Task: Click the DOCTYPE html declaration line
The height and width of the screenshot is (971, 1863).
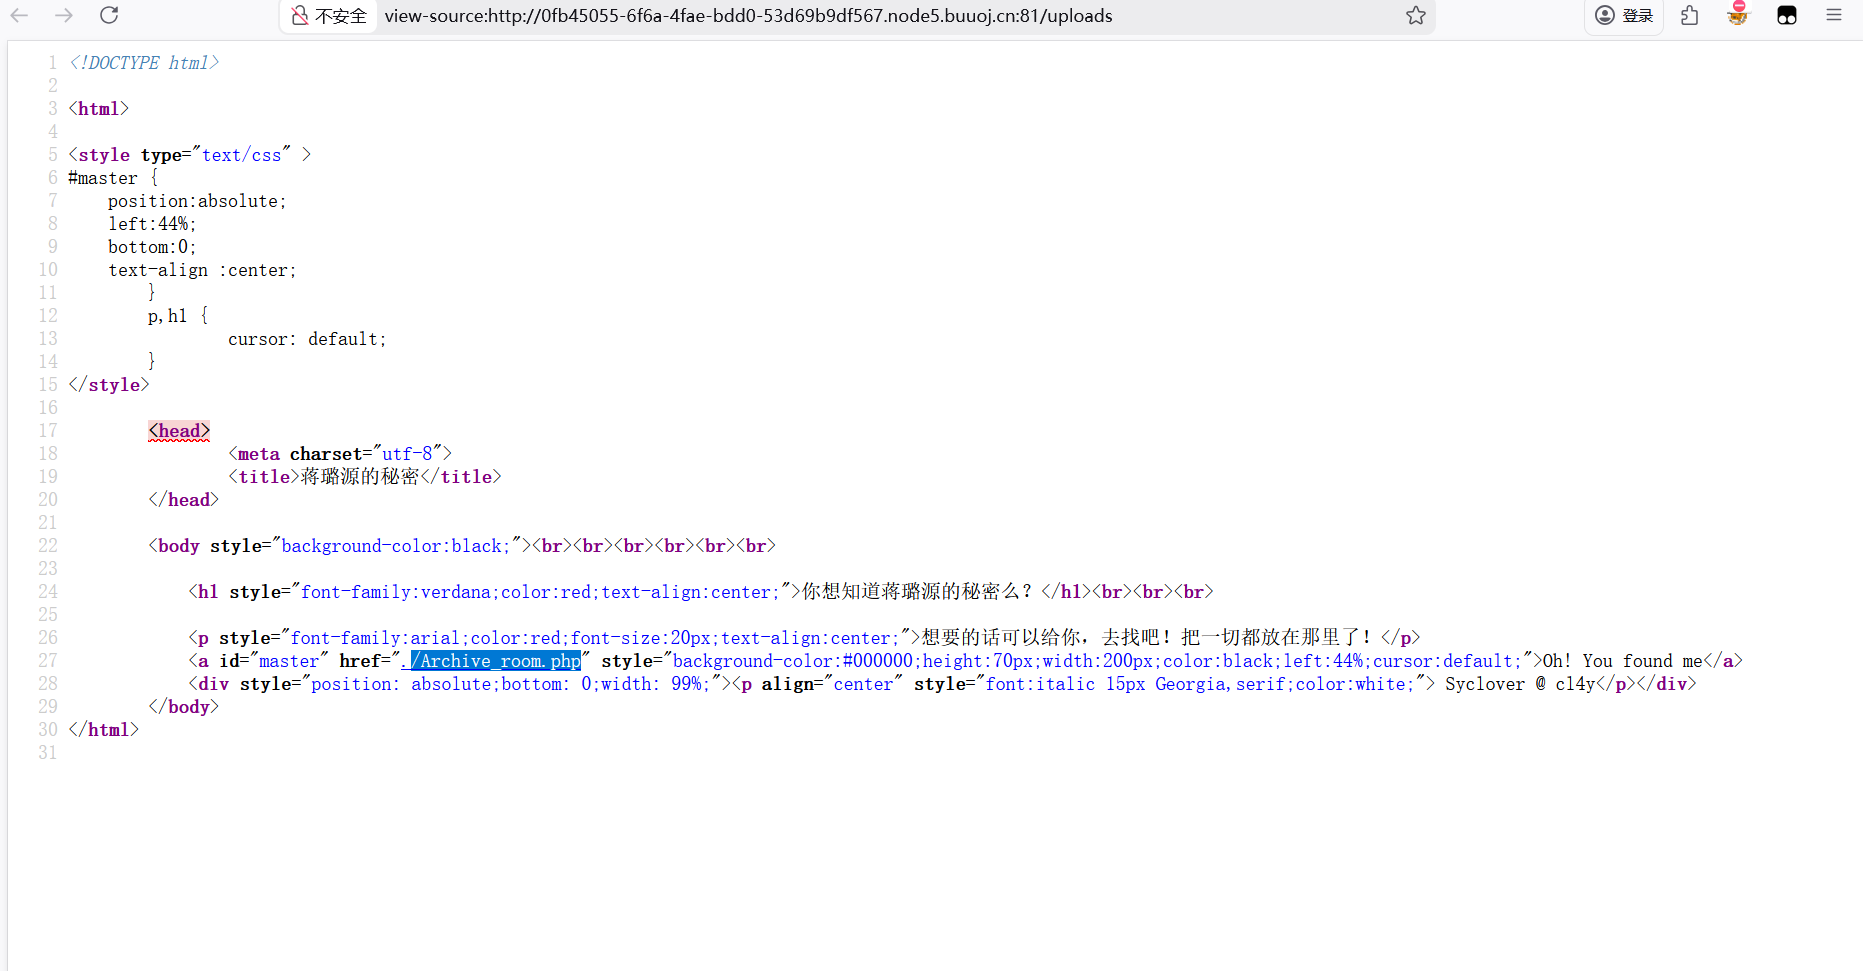Action: [144, 63]
